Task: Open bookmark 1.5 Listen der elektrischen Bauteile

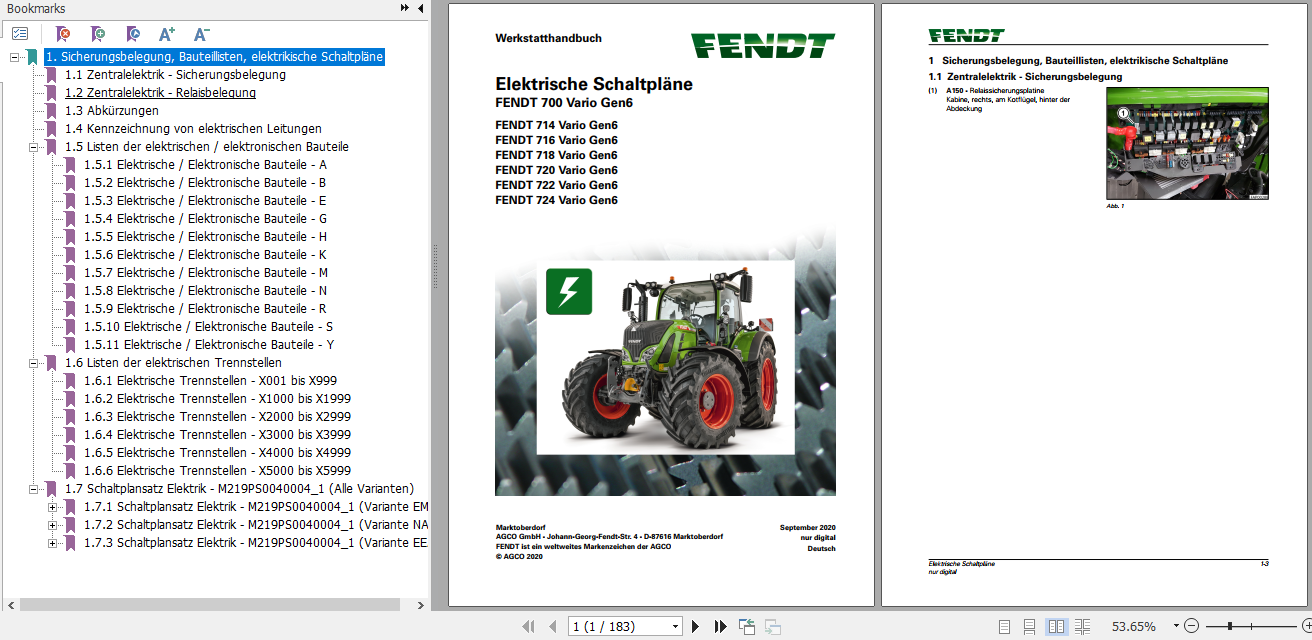Action: [206, 147]
